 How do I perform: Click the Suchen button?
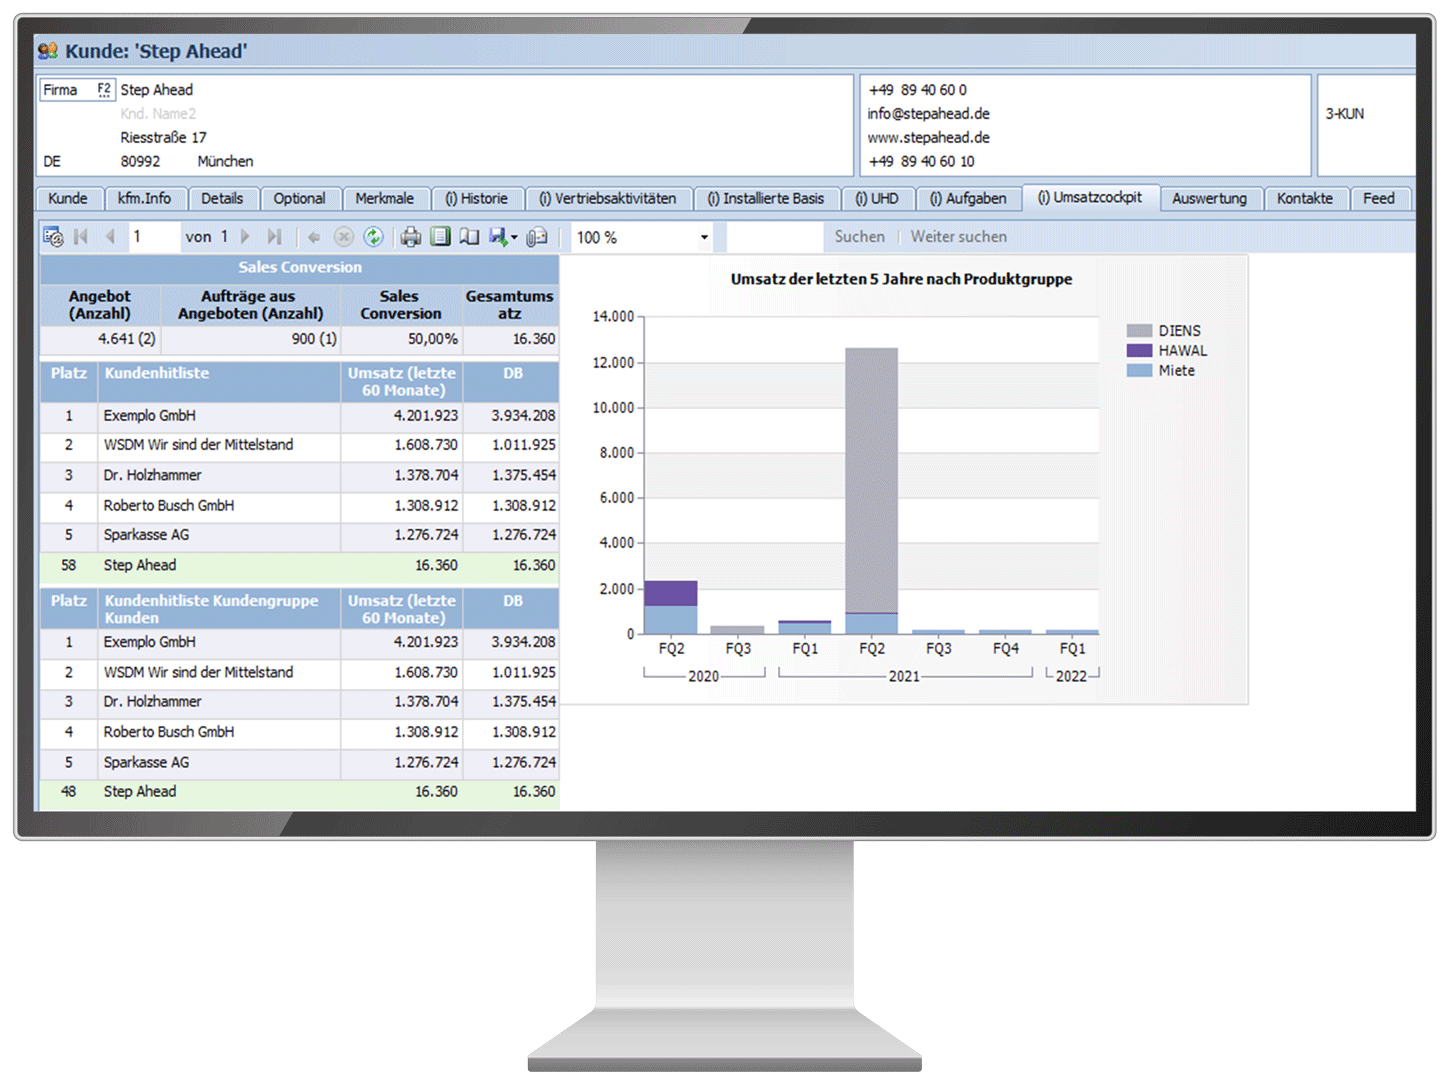point(859,237)
